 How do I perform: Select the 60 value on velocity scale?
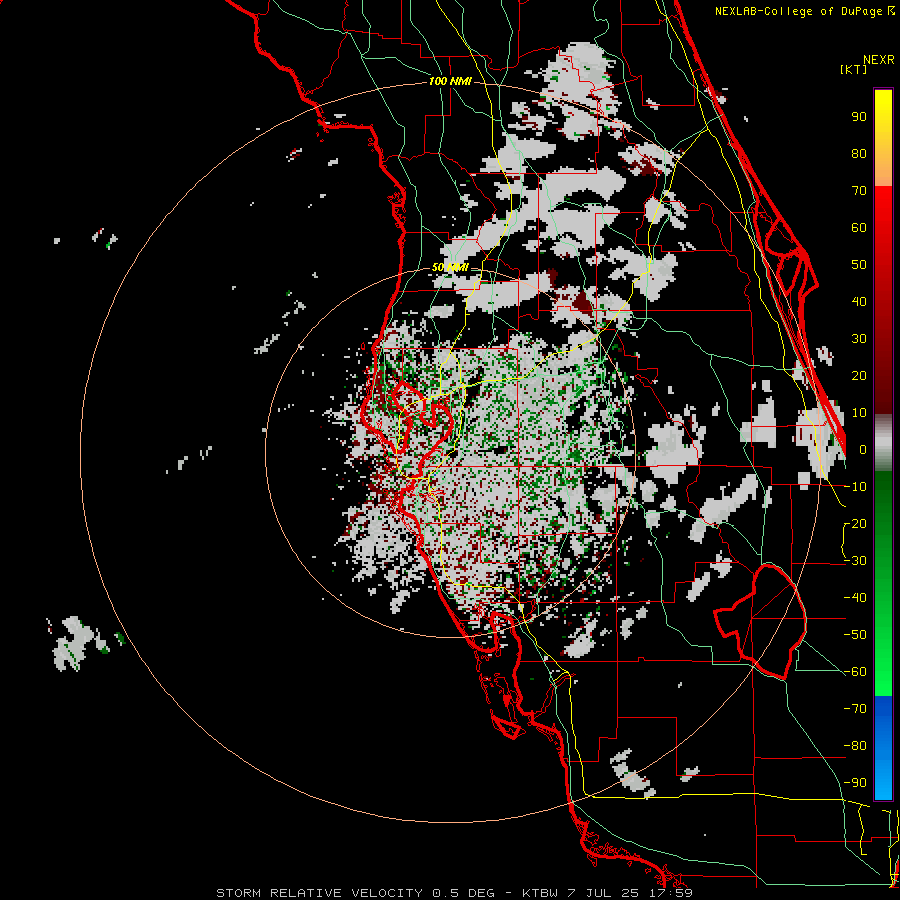pyautogui.click(x=859, y=227)
